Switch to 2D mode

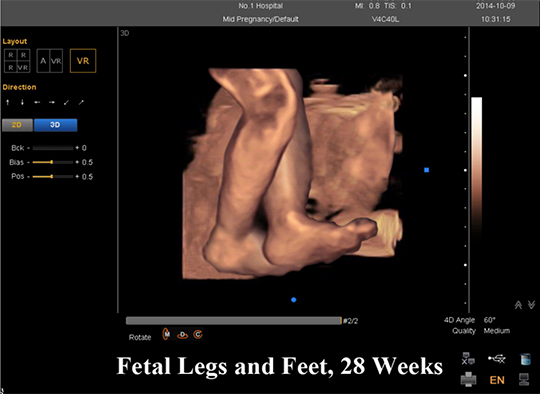coord(17,125)
